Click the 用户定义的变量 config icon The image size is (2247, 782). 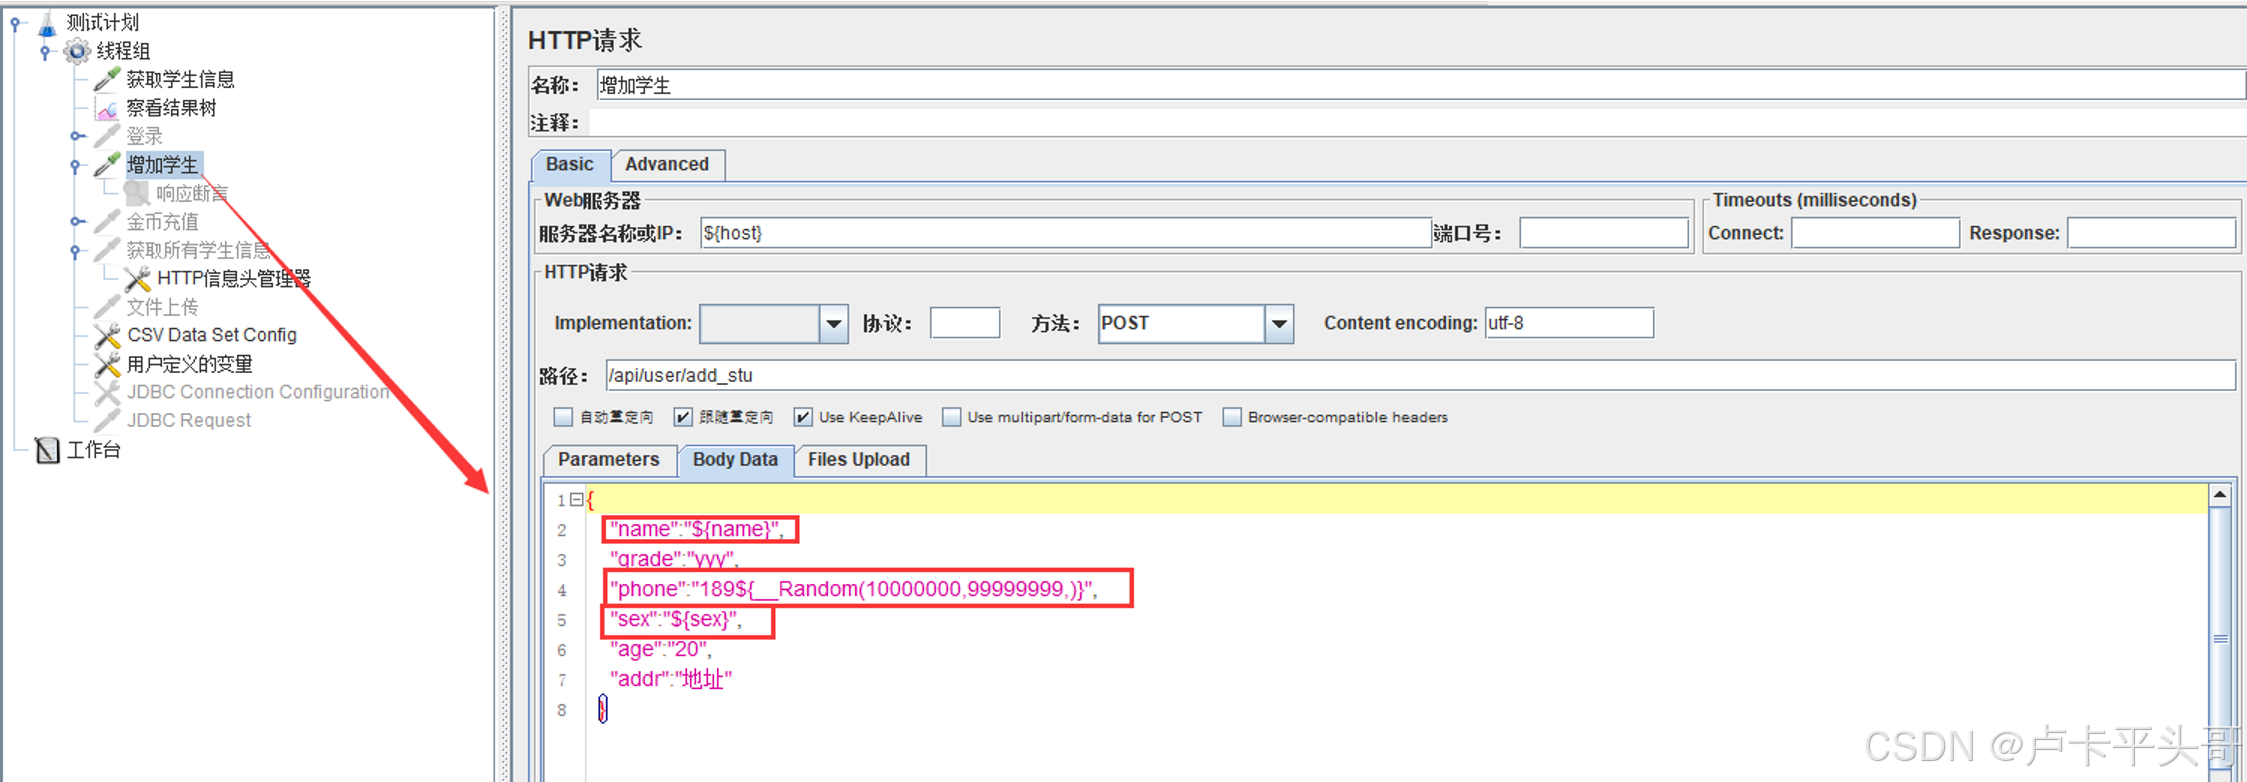point(107,364)
